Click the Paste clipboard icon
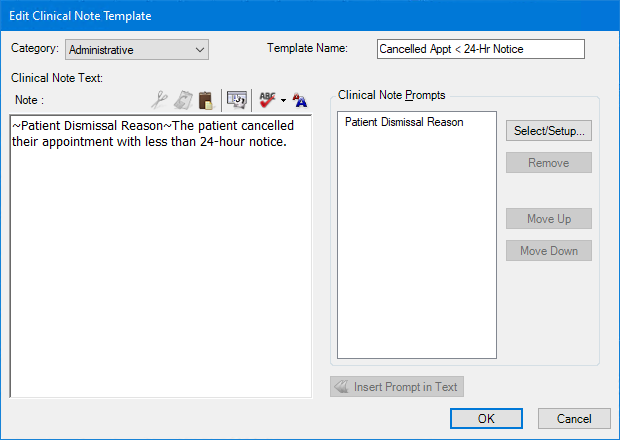Image resolution: width=620 pixels, height=440 pixels. point(205,99)
